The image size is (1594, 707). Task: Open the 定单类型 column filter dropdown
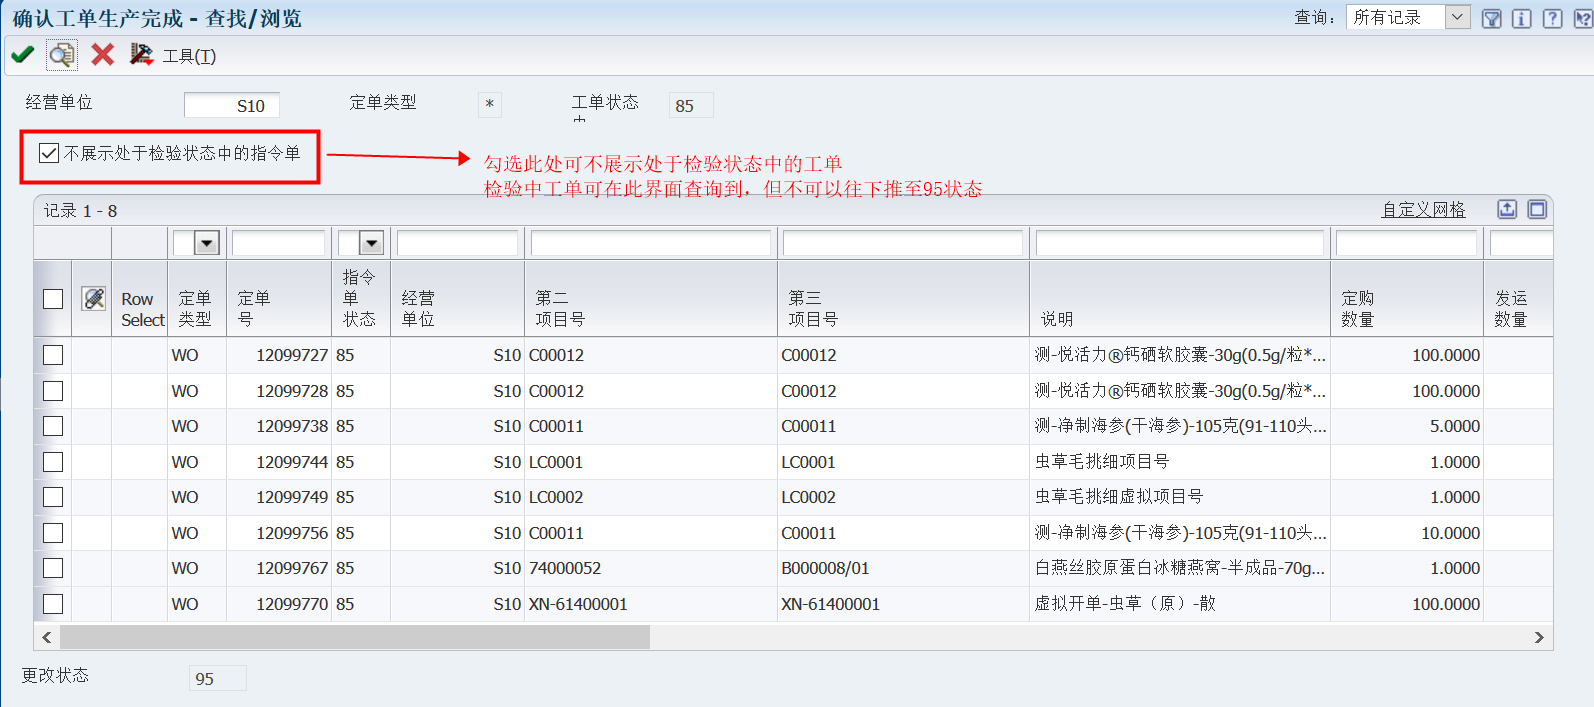click(206, 243)
